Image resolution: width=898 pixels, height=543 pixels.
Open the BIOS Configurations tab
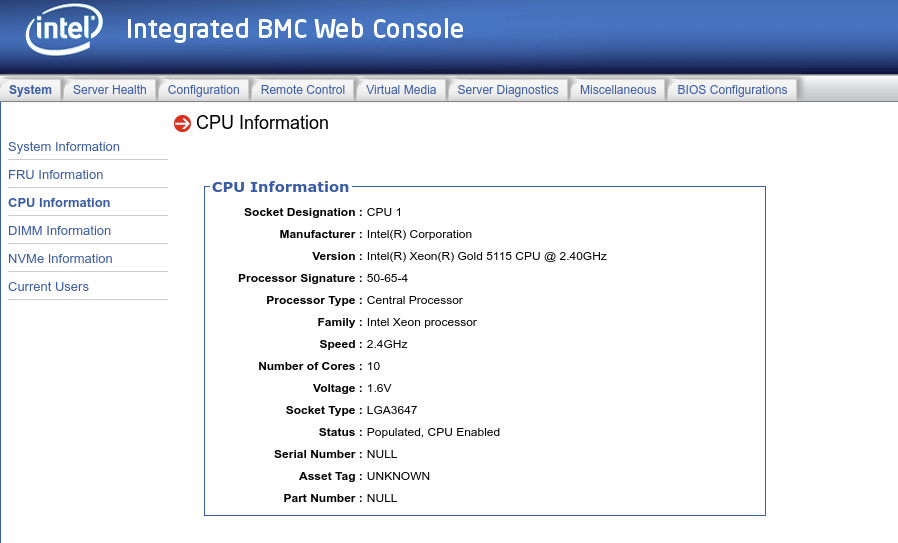pos(732,90)
